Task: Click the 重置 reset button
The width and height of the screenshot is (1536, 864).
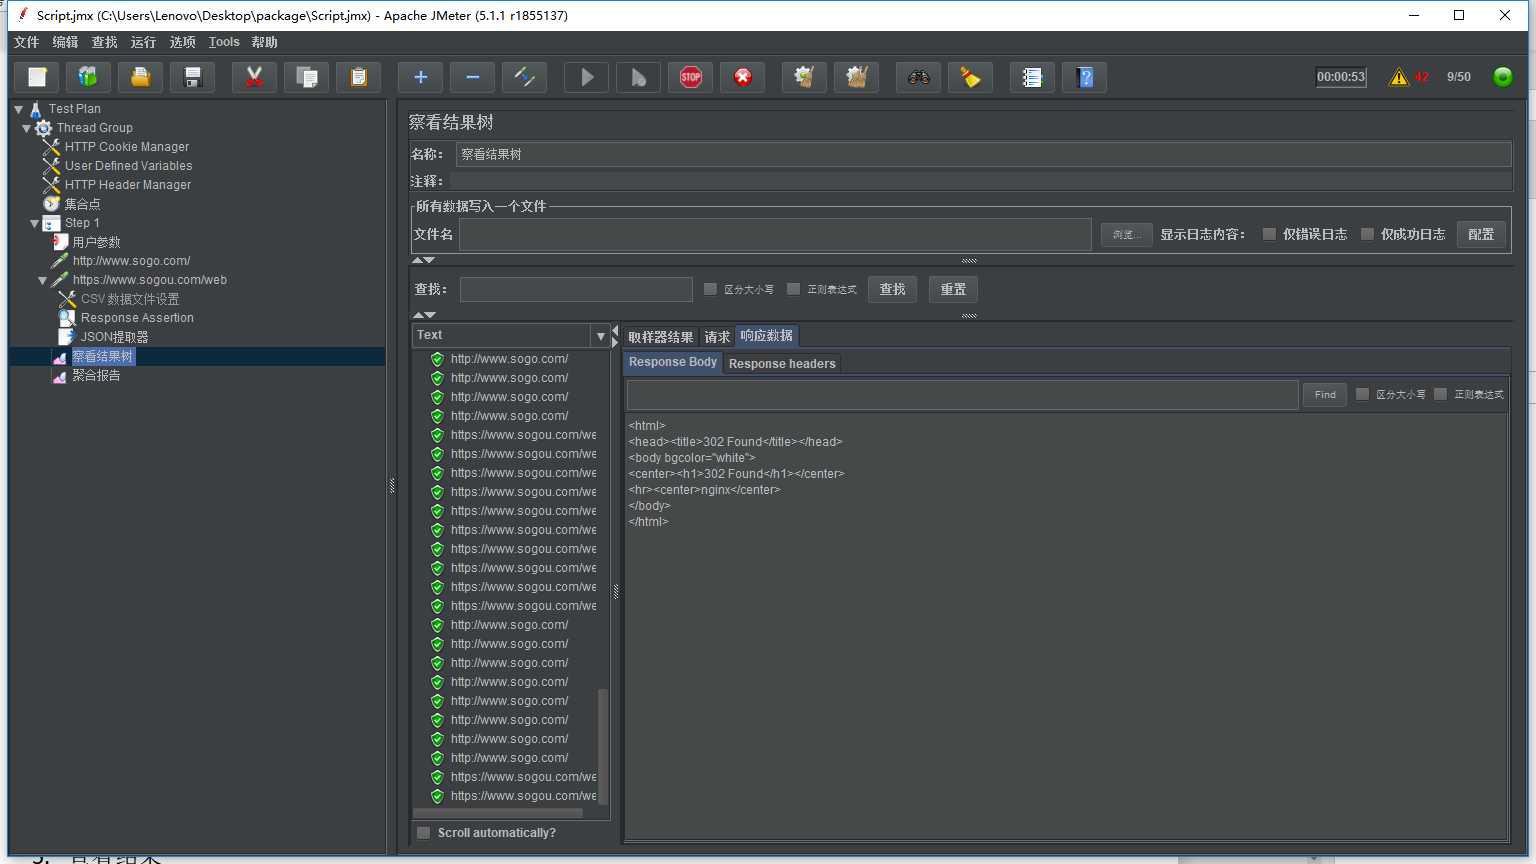Action: pos(953,289)
